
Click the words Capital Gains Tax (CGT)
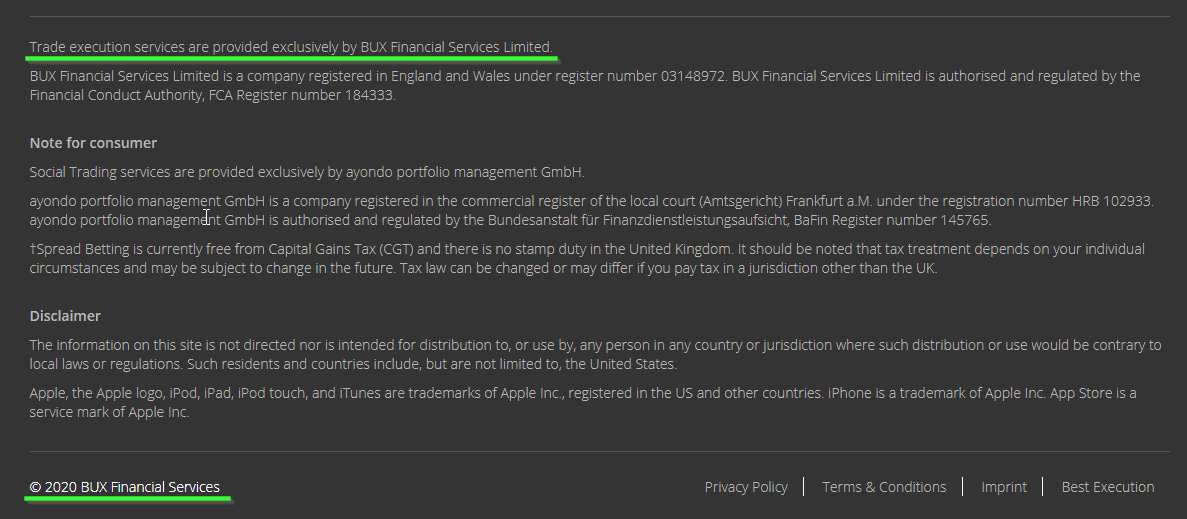[x=339, y=250]
